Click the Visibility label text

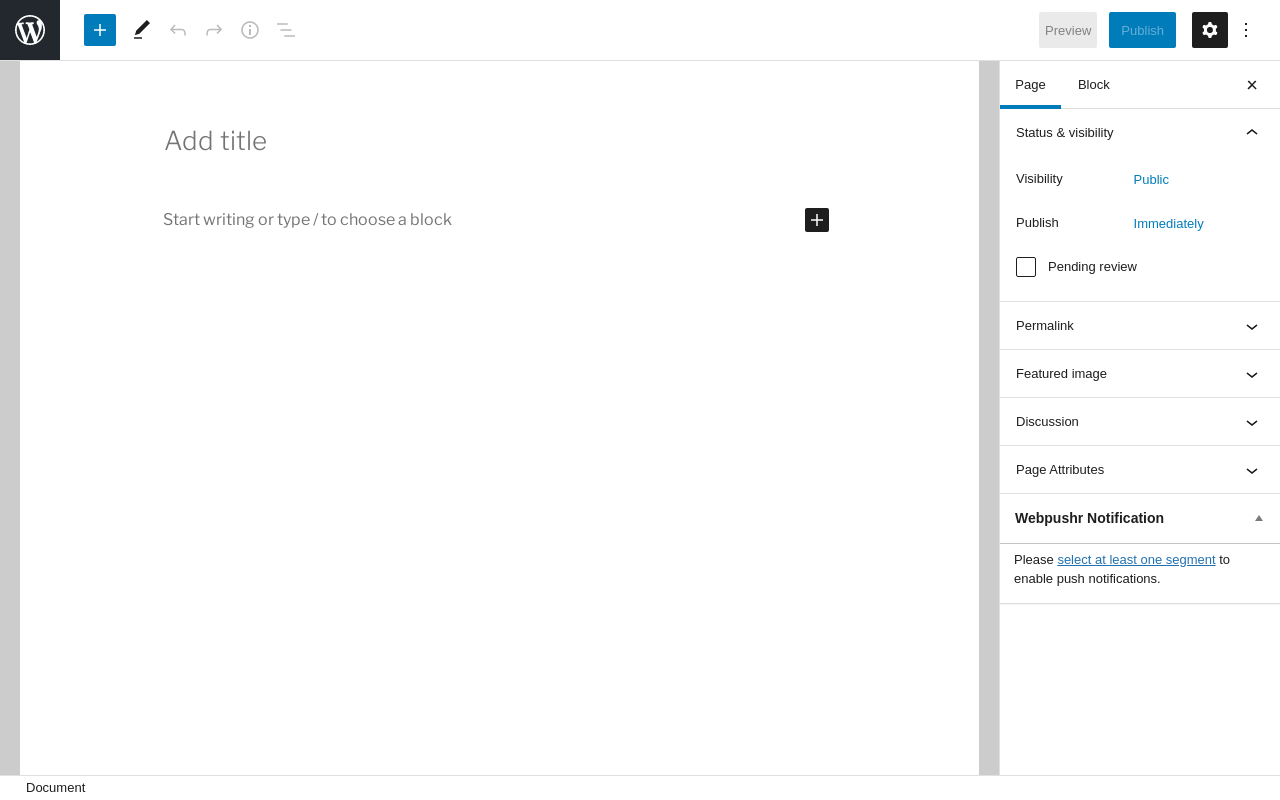click(x=1039, y=179)
